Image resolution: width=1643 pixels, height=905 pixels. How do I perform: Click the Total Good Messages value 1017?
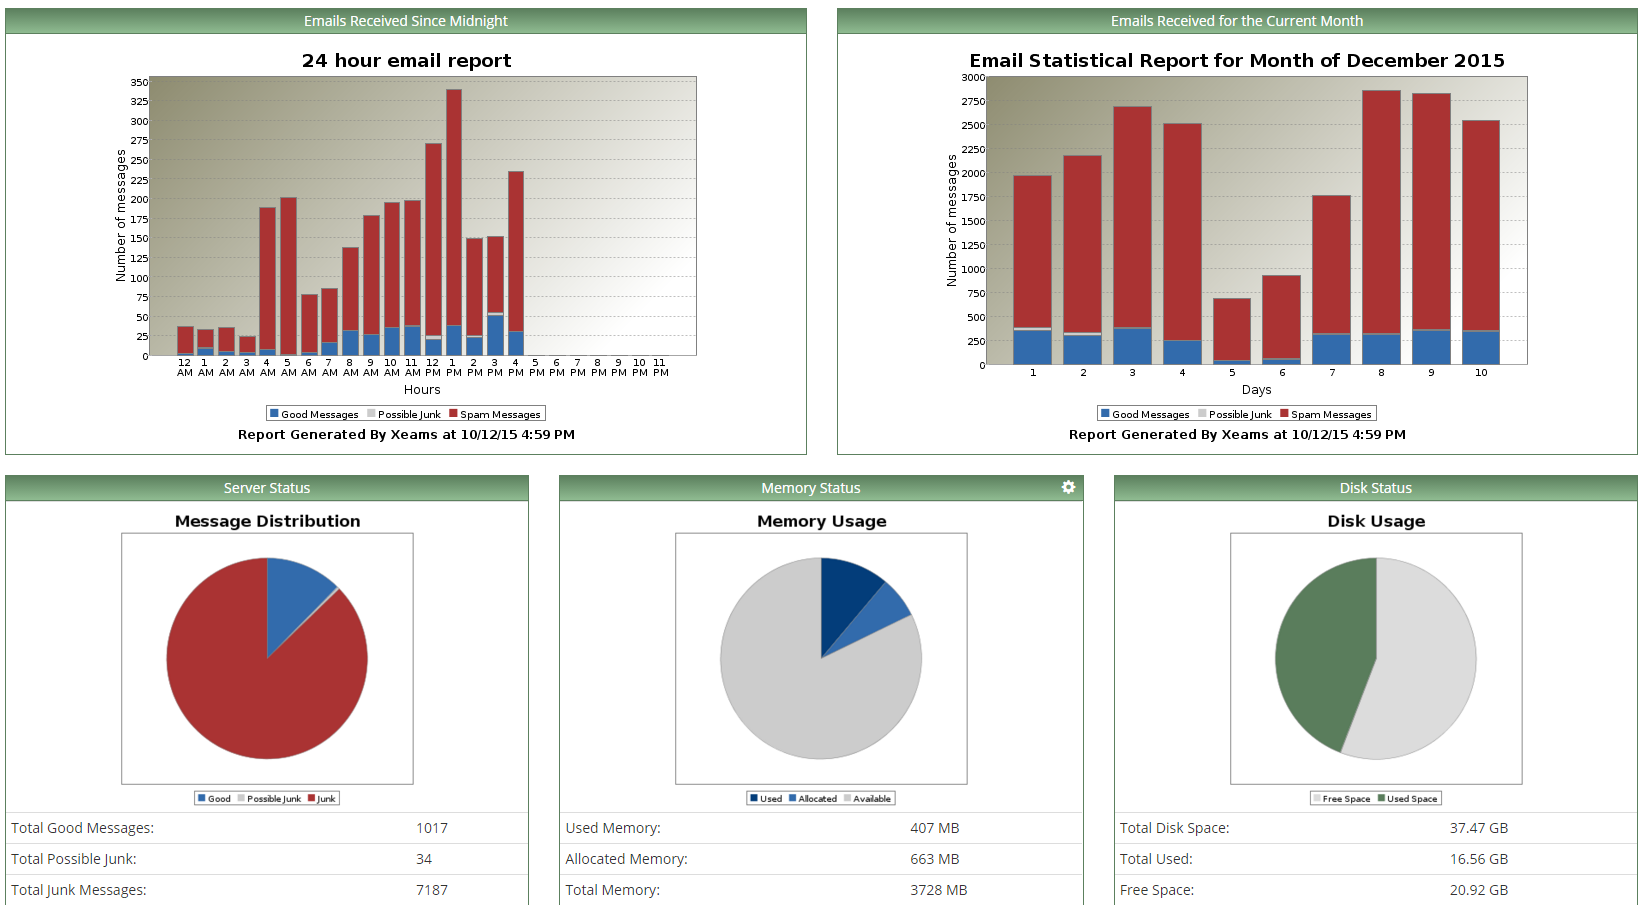[x=432, y=828]
